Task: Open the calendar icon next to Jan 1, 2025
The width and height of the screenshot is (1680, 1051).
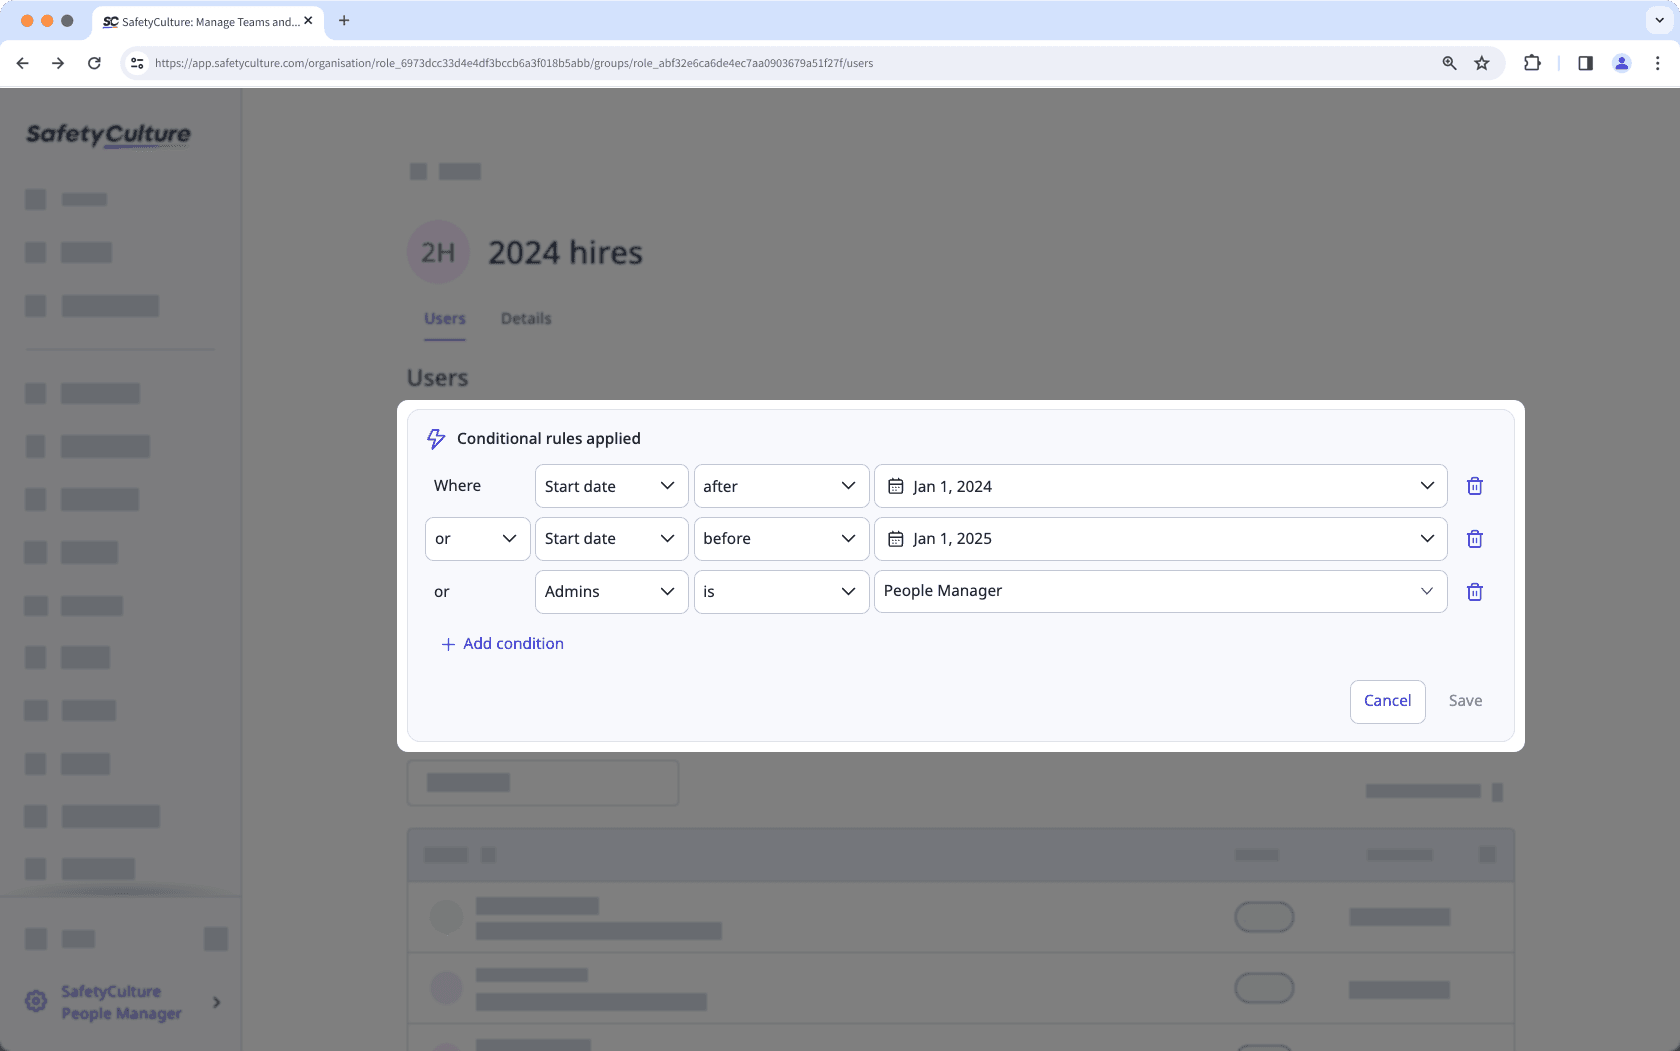Action: pos(896,538)
